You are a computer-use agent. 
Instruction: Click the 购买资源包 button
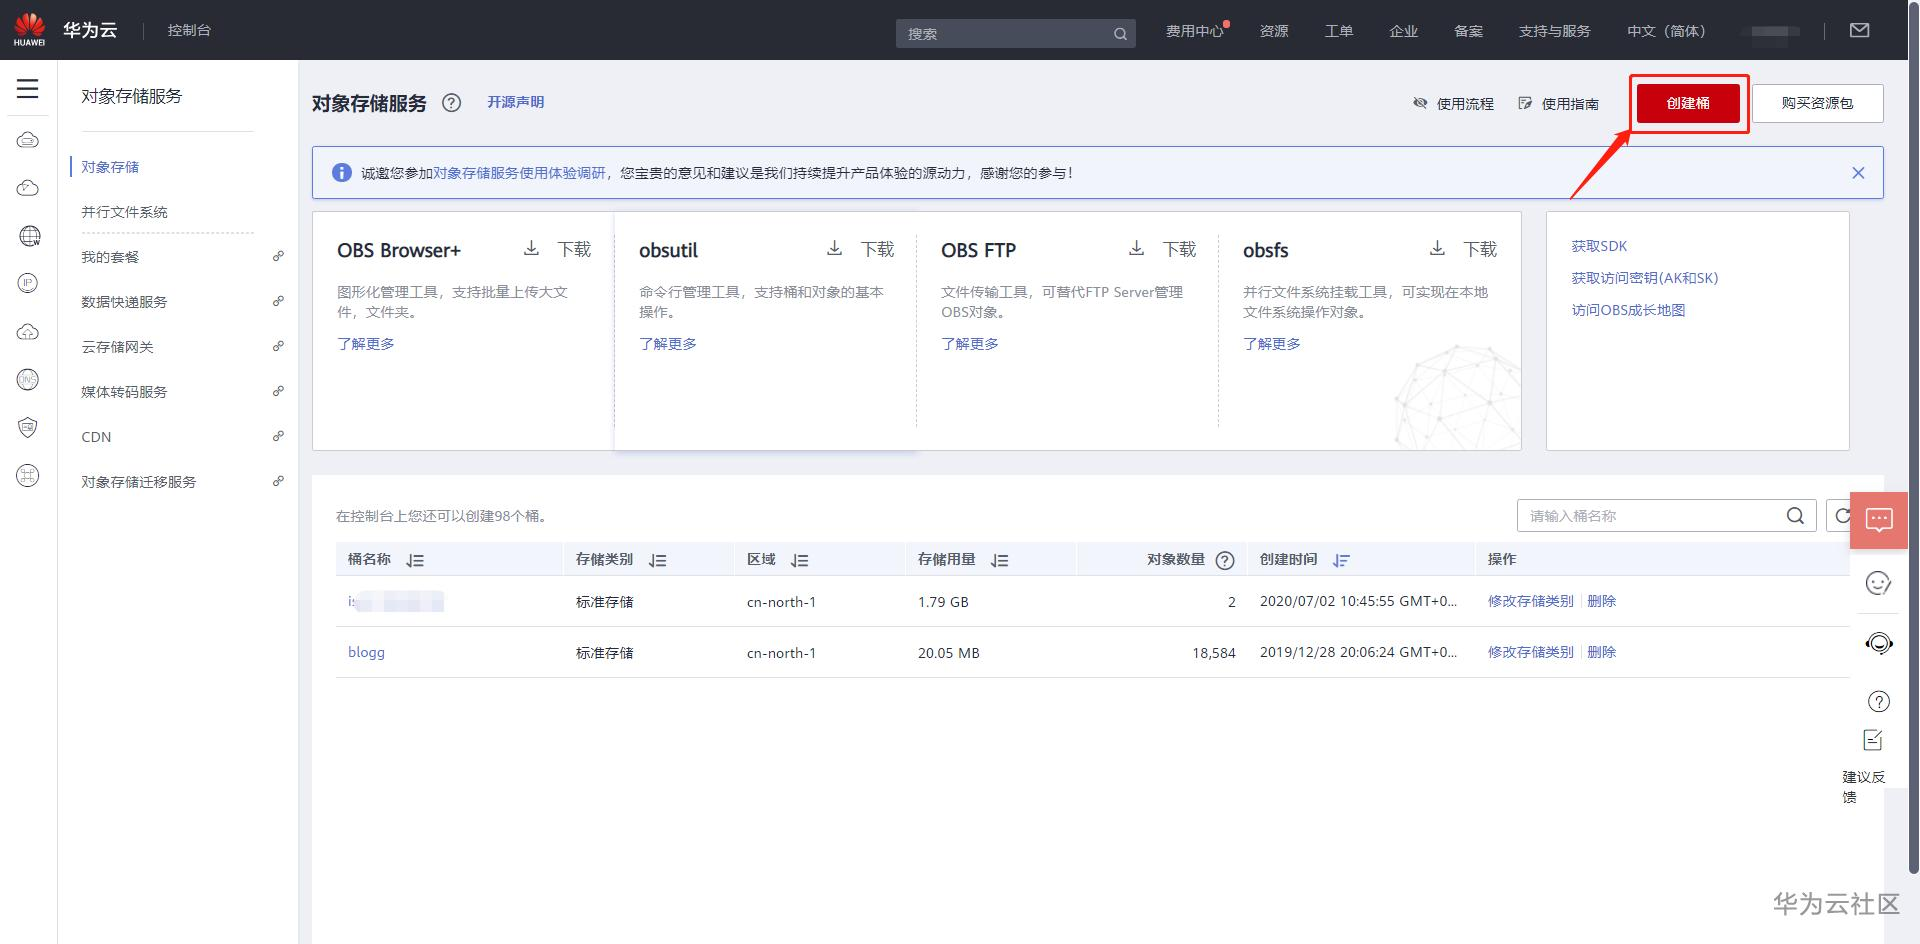(x=1818, y=103)
